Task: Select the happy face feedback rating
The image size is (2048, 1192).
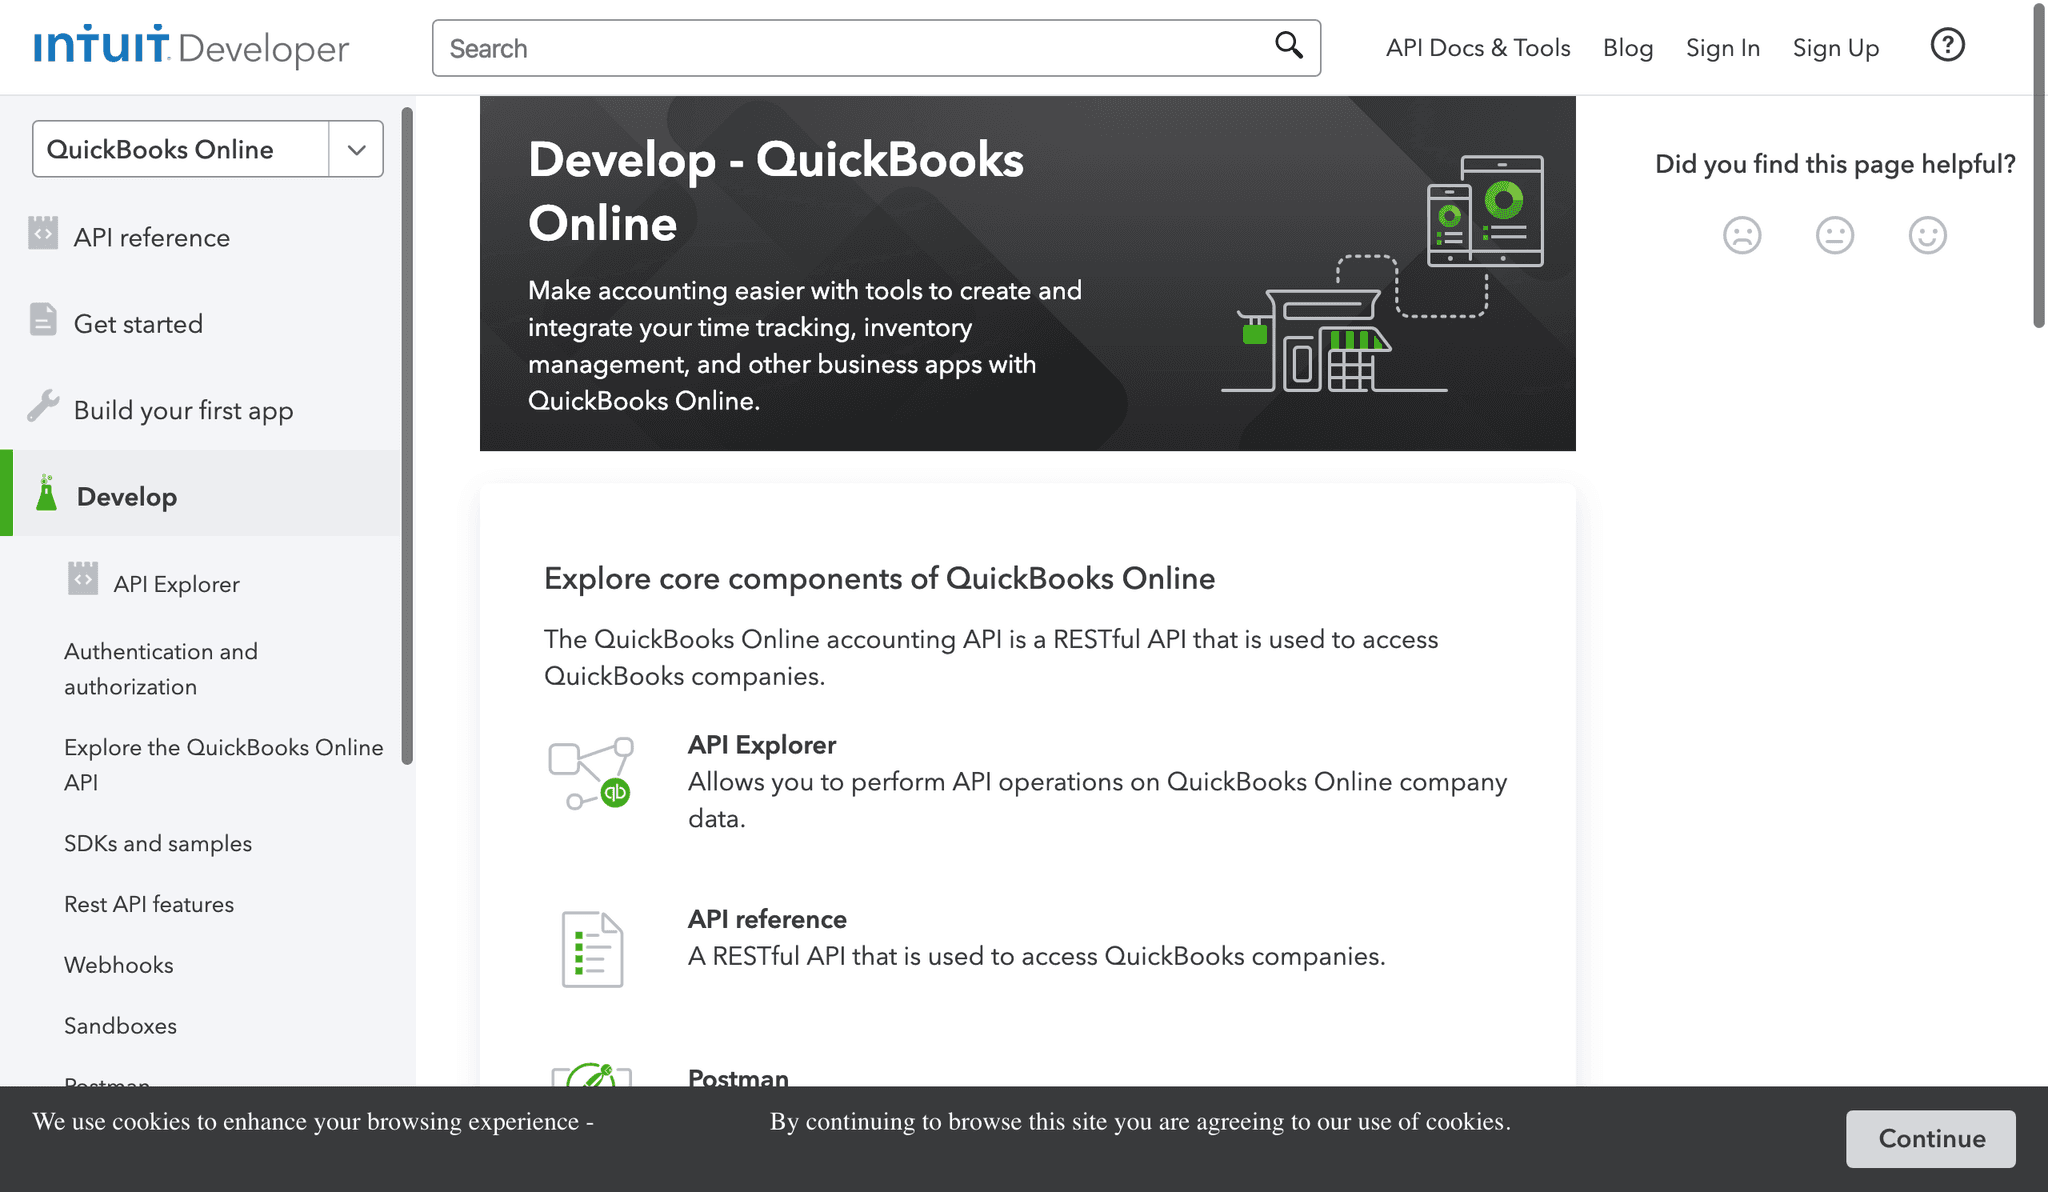Action: coord(1928,235)
